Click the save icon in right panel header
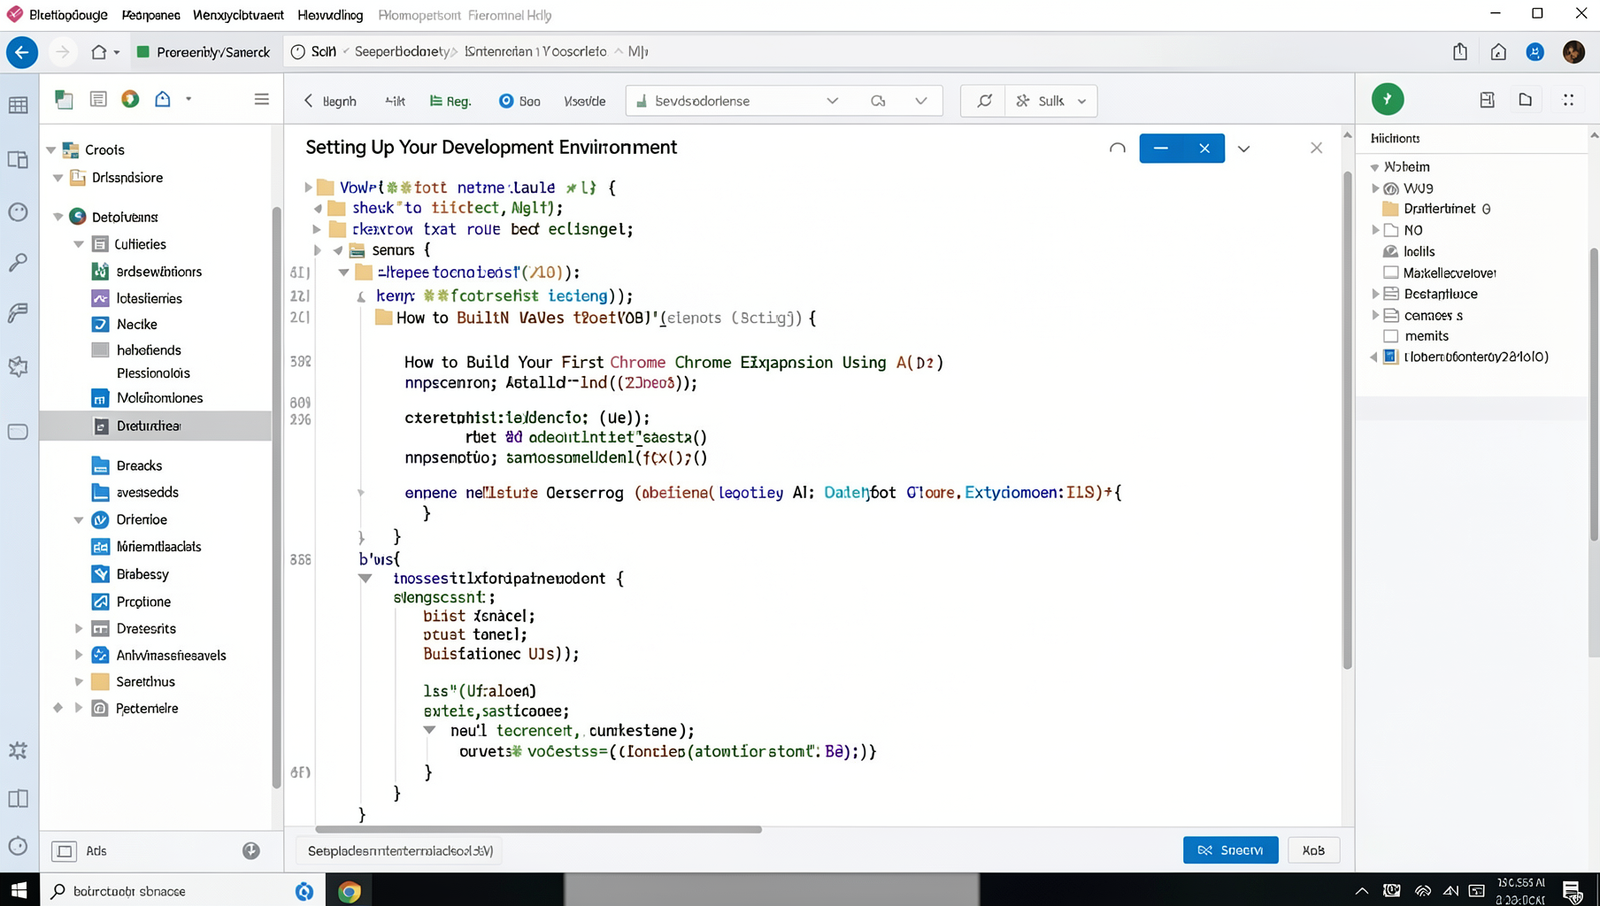 click(1487, 100)
